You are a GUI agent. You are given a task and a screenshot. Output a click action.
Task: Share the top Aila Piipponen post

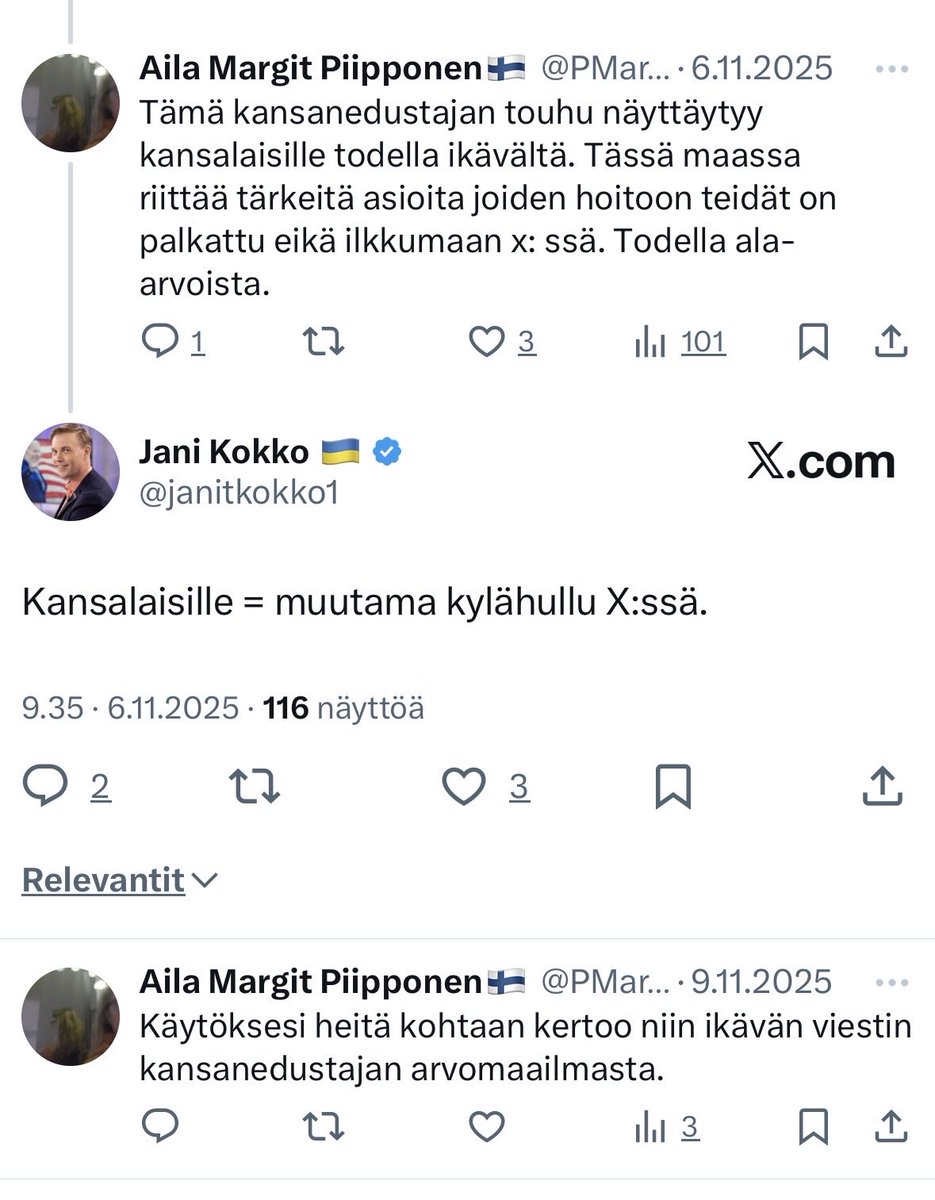(890, 343)
